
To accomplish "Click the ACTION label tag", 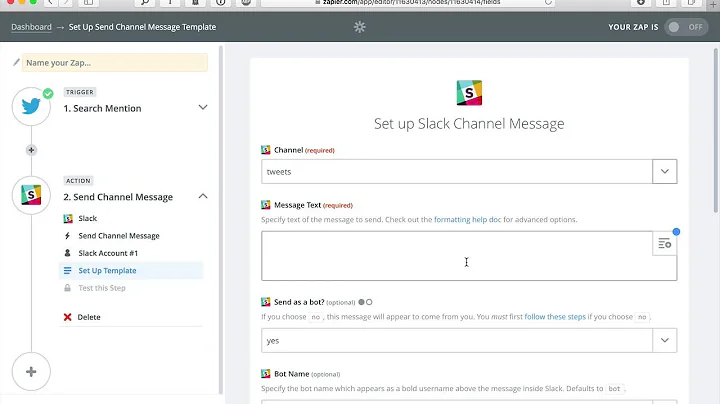I will 79,180.
